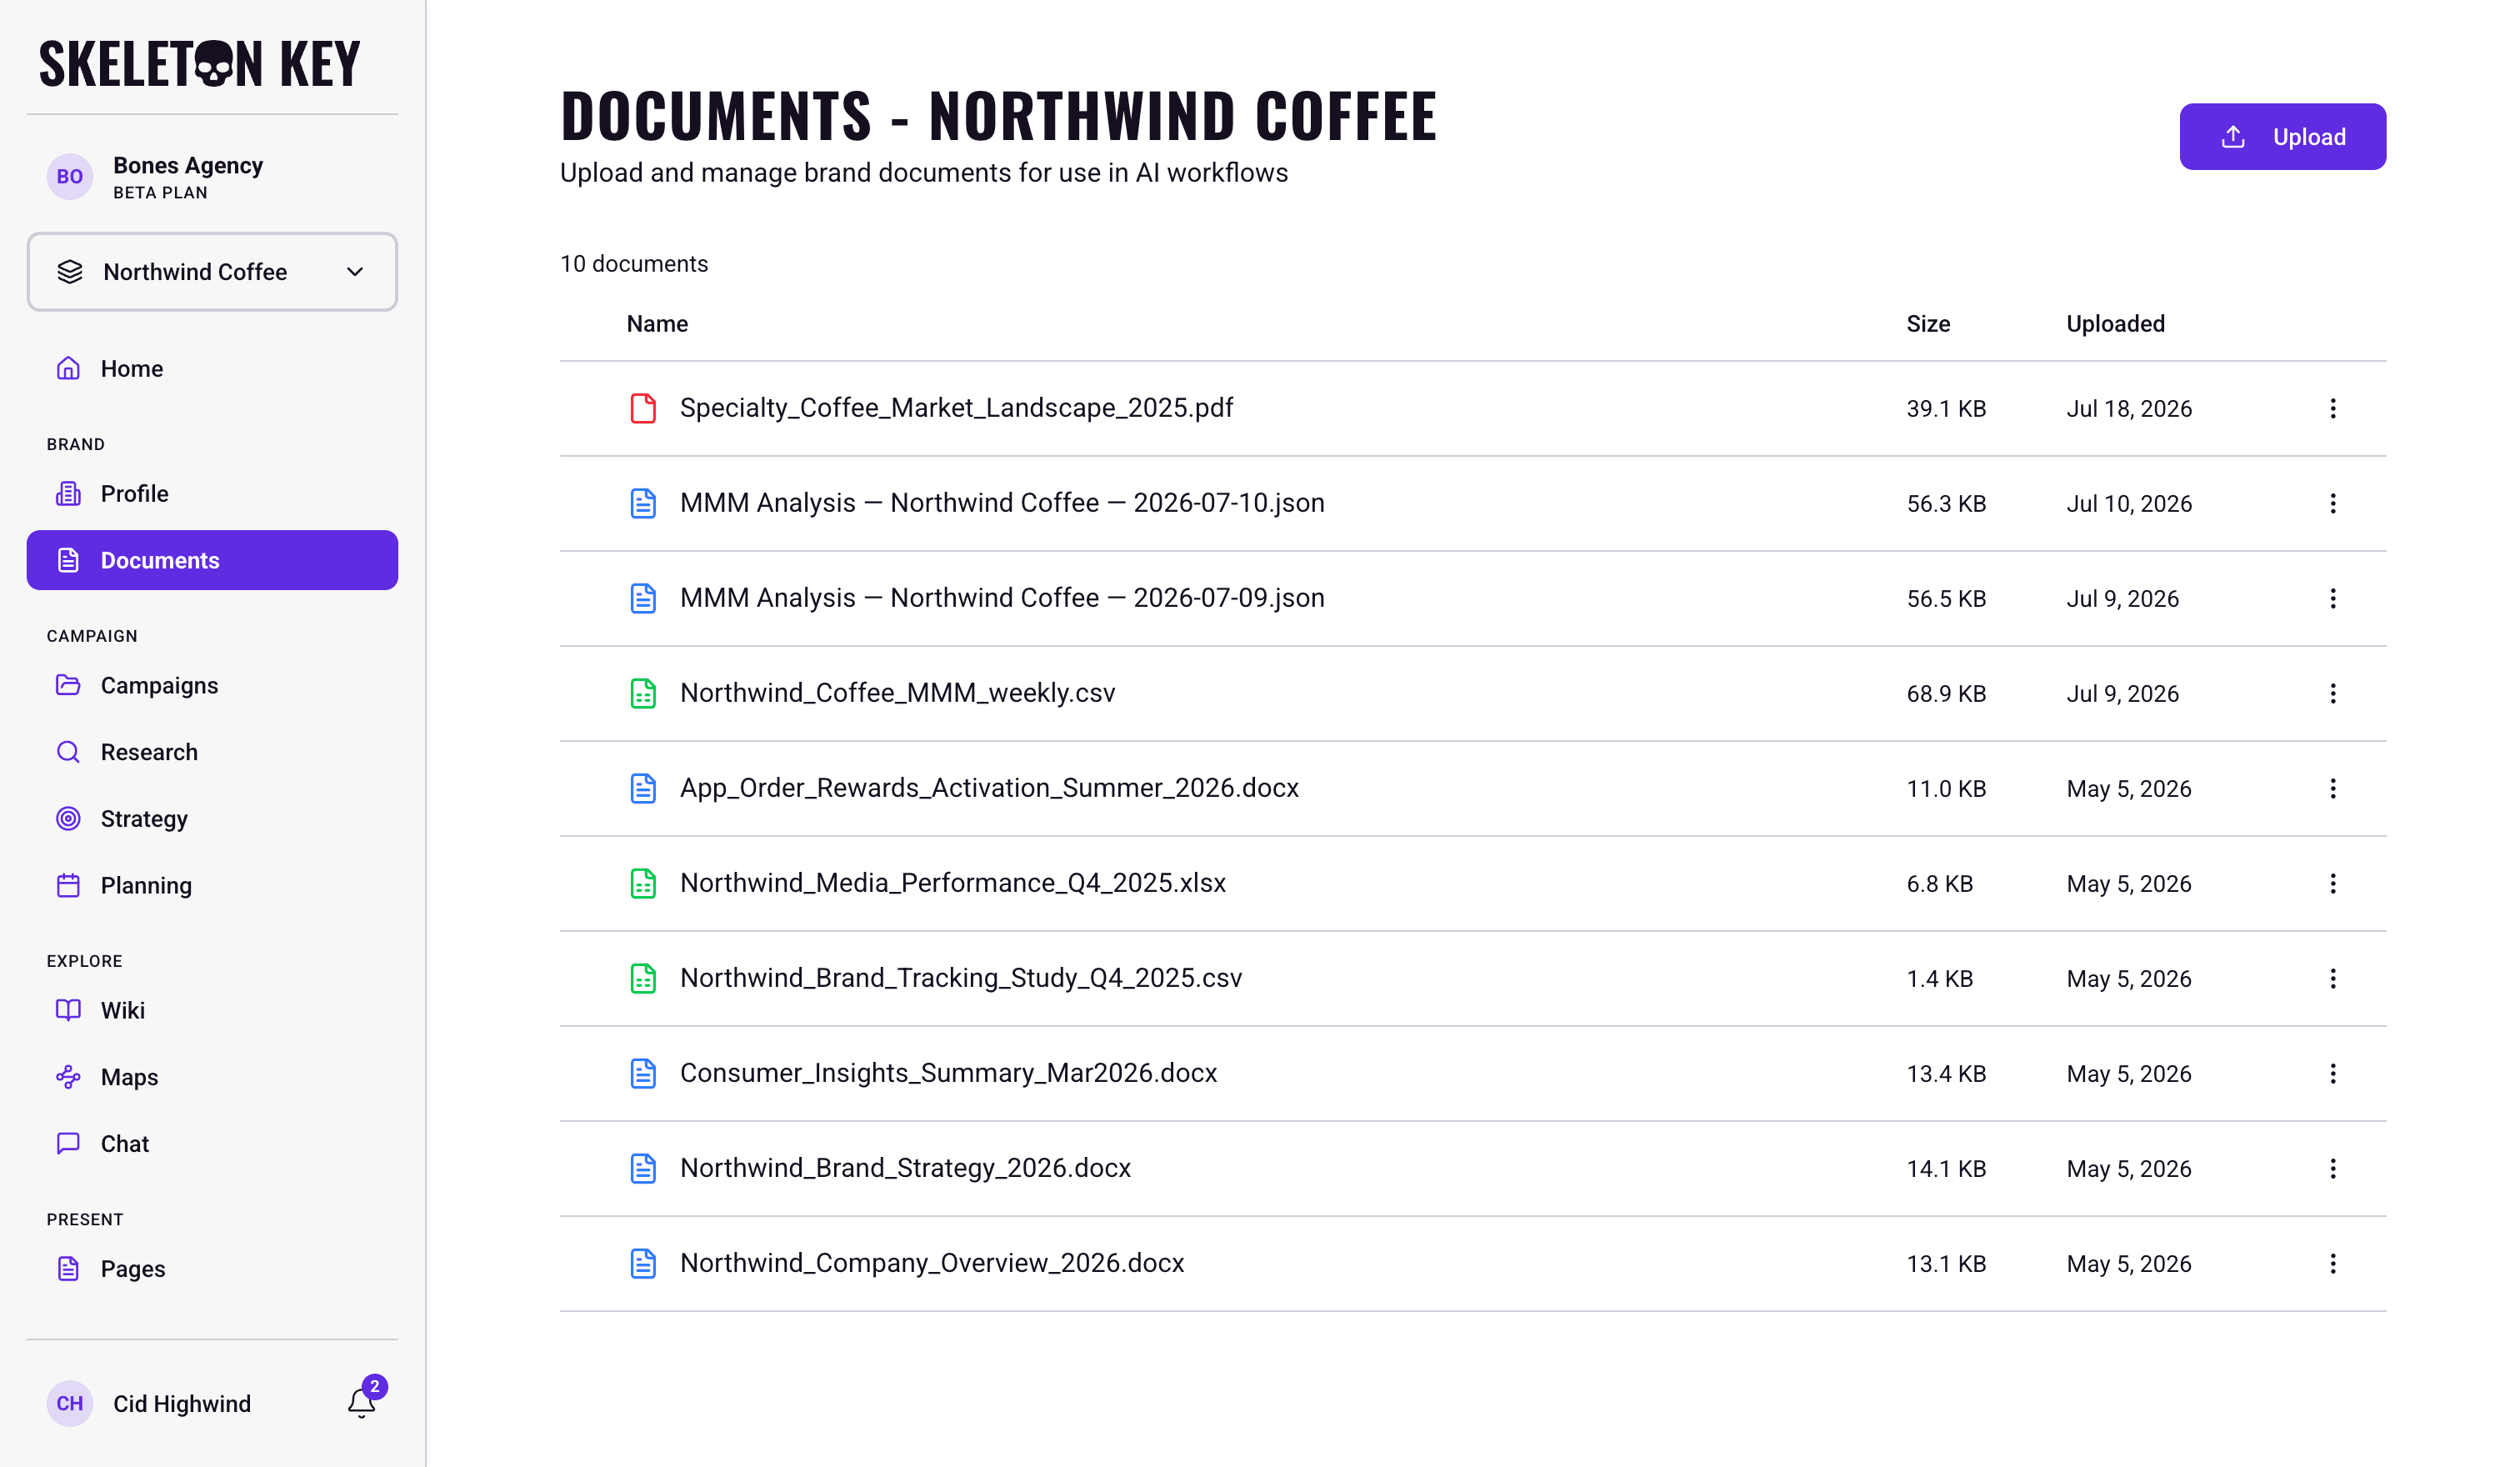The height and width of the screenshot is (1467, 2520).
Task: Click Bones Agency account name
Action: [x=188, y=165]
